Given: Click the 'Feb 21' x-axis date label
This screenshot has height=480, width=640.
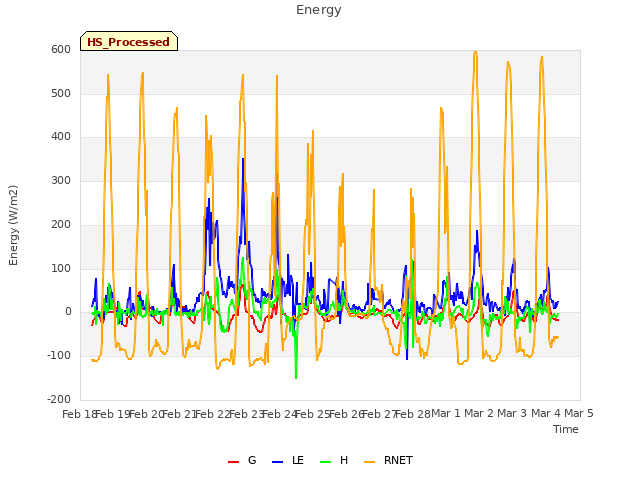Looking at the screenshot, I should click(180, 414).
